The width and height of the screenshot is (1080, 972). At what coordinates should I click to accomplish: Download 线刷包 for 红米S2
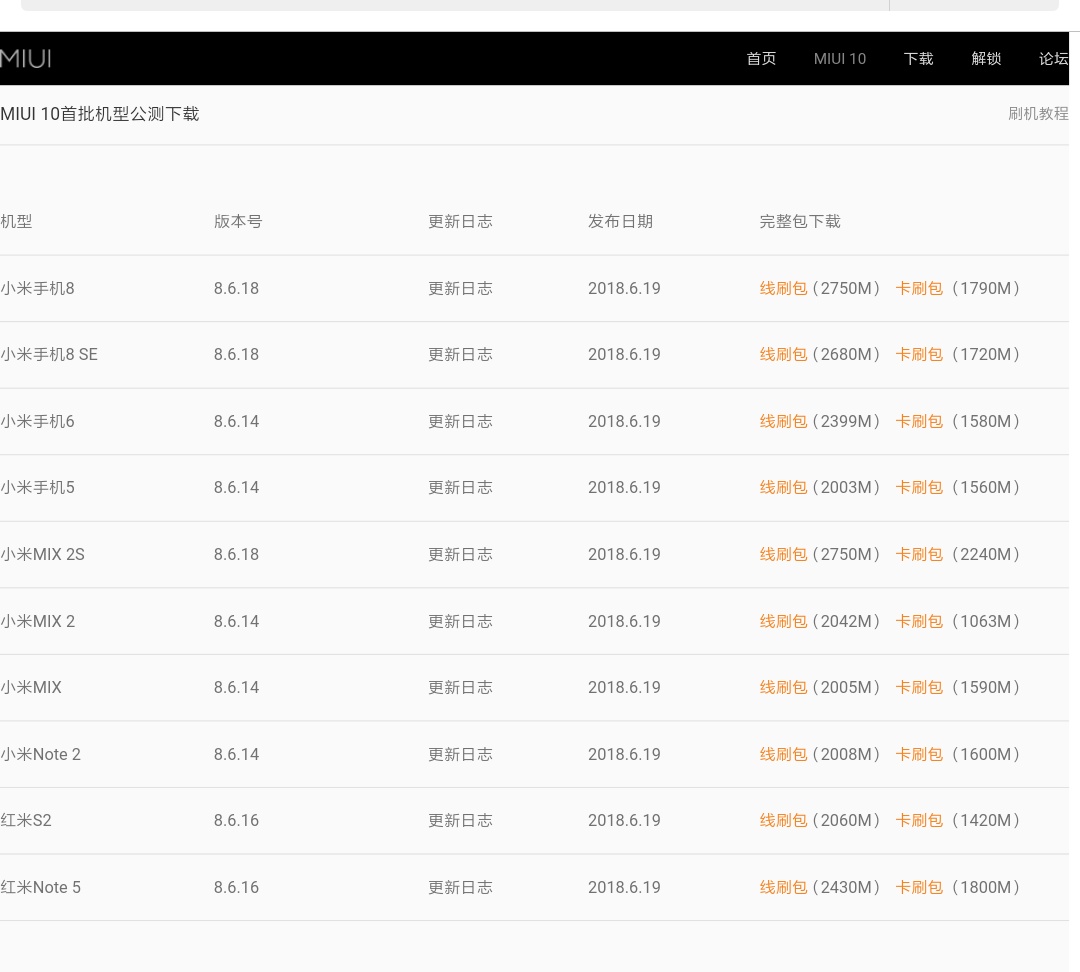click(783, 820)
